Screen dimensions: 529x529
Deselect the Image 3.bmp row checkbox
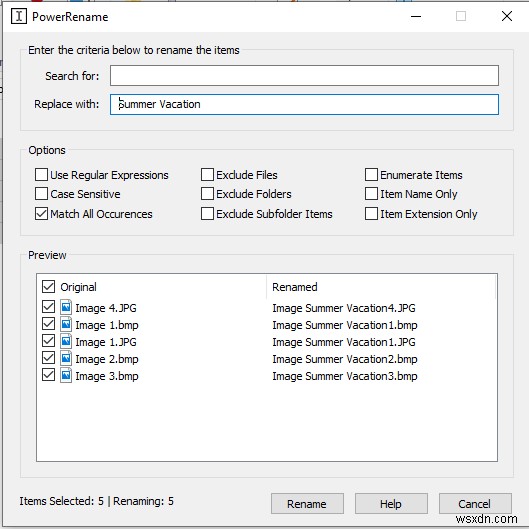click(x=48, y=375)
